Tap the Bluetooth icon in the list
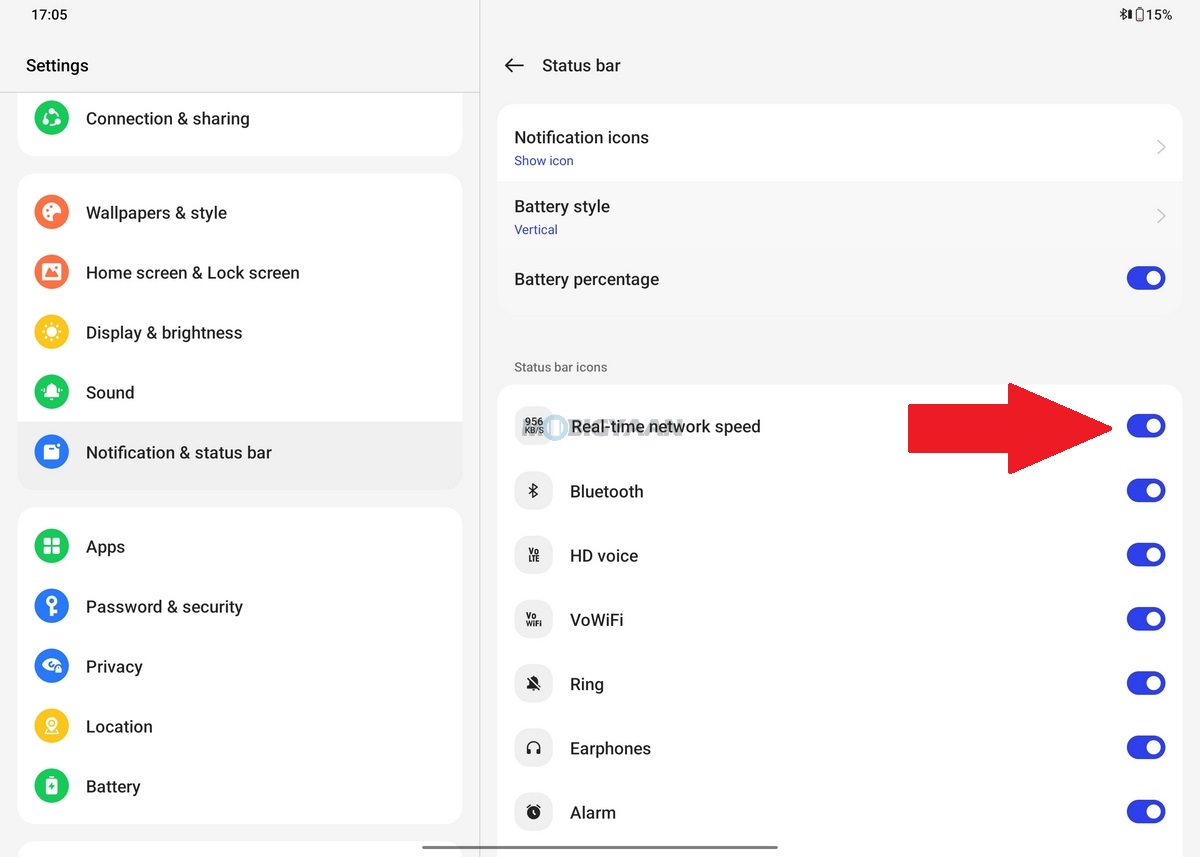 tap(533, 491)
